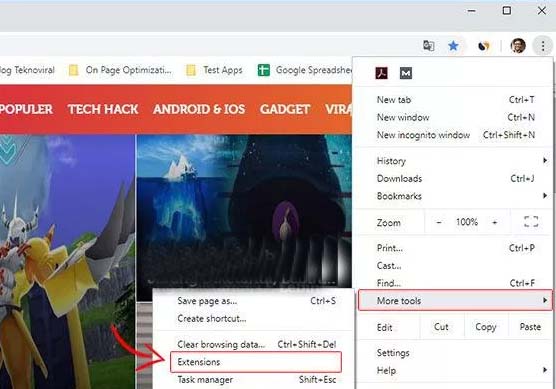The width and height of the screenshot is (556, 389).
Task: Expand the More tools submenu
Action: tap(455, 300)
